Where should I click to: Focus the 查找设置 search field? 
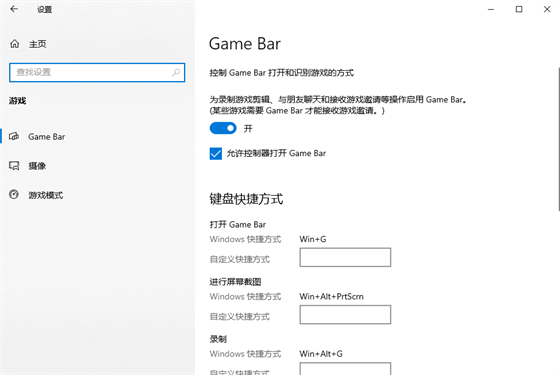(x=97, y=72)
